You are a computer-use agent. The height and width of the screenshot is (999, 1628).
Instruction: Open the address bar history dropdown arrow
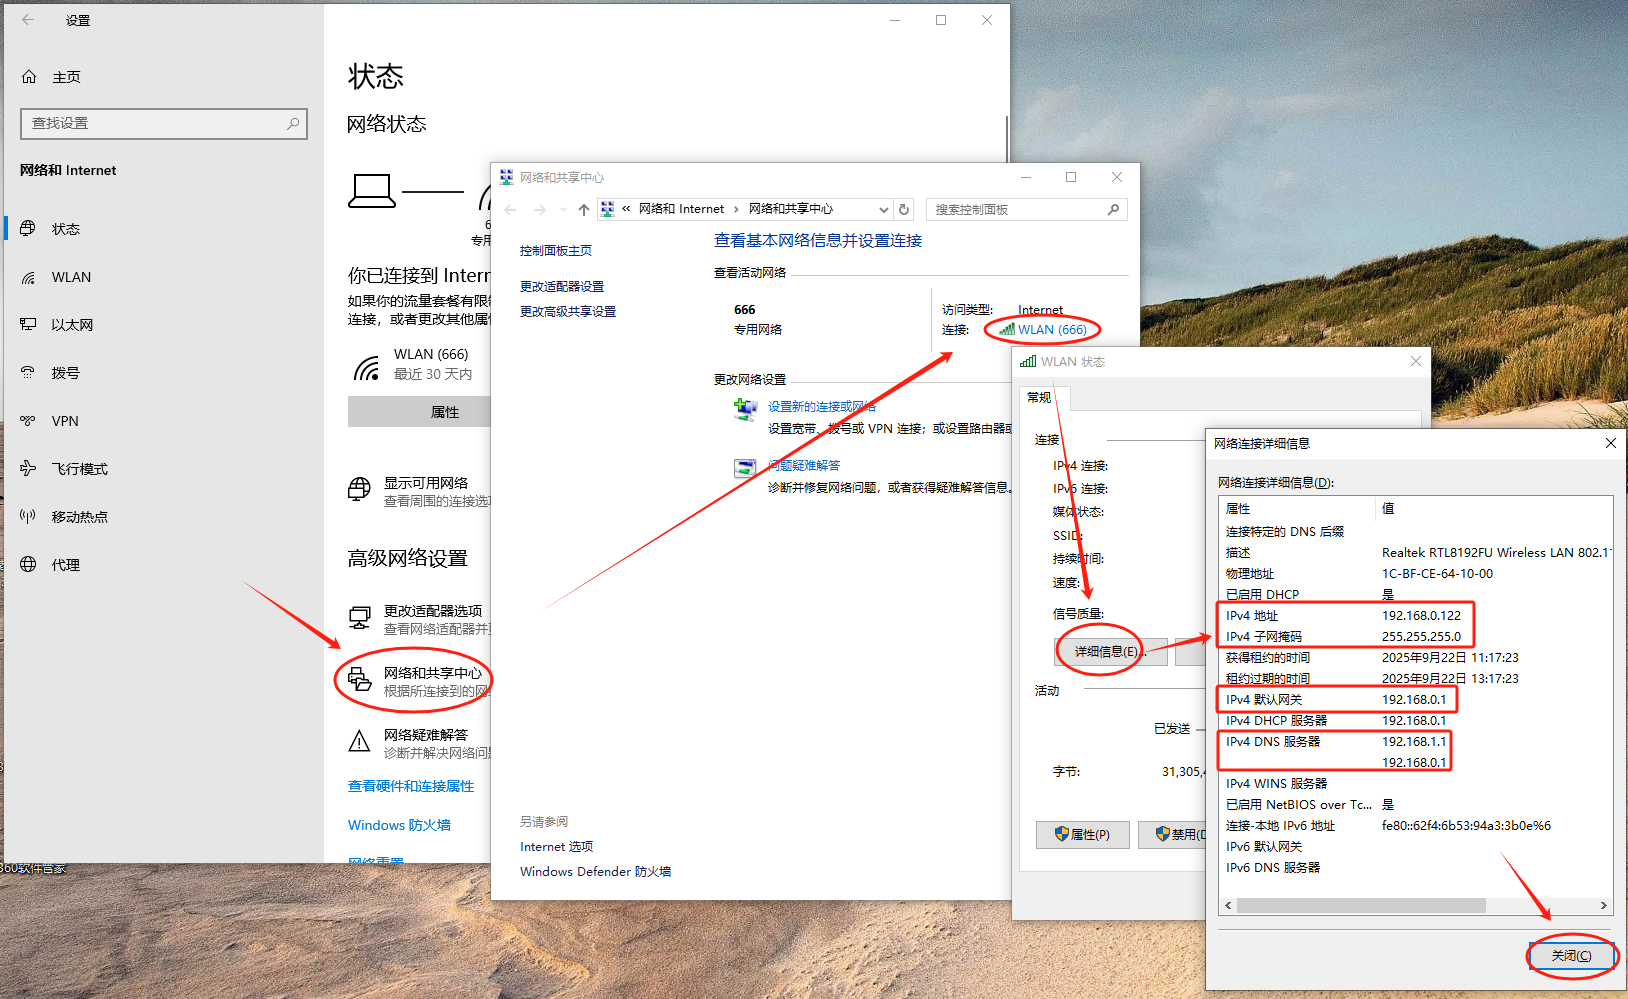883,209
